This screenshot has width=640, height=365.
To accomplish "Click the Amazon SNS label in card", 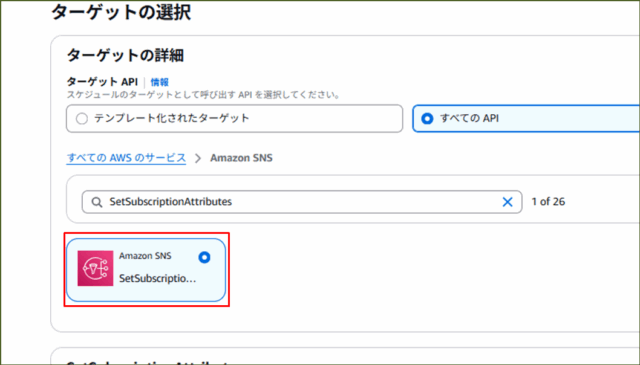I will (x=145, y=256).
